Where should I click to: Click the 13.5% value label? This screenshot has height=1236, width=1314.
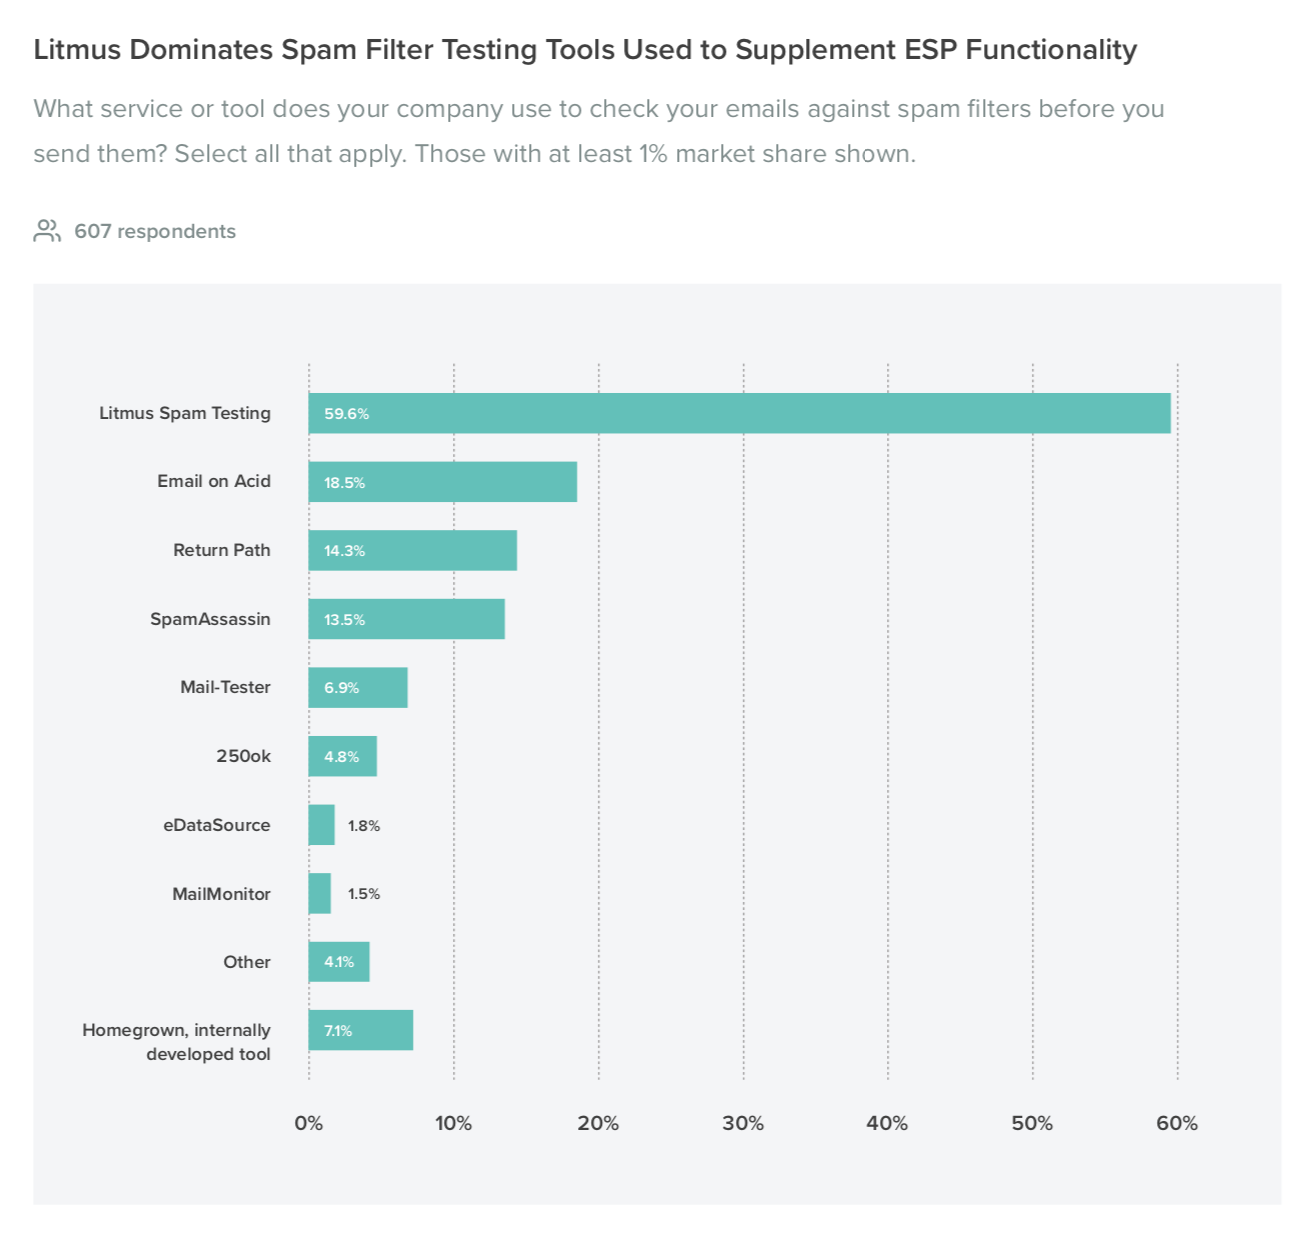pos(344,620)
